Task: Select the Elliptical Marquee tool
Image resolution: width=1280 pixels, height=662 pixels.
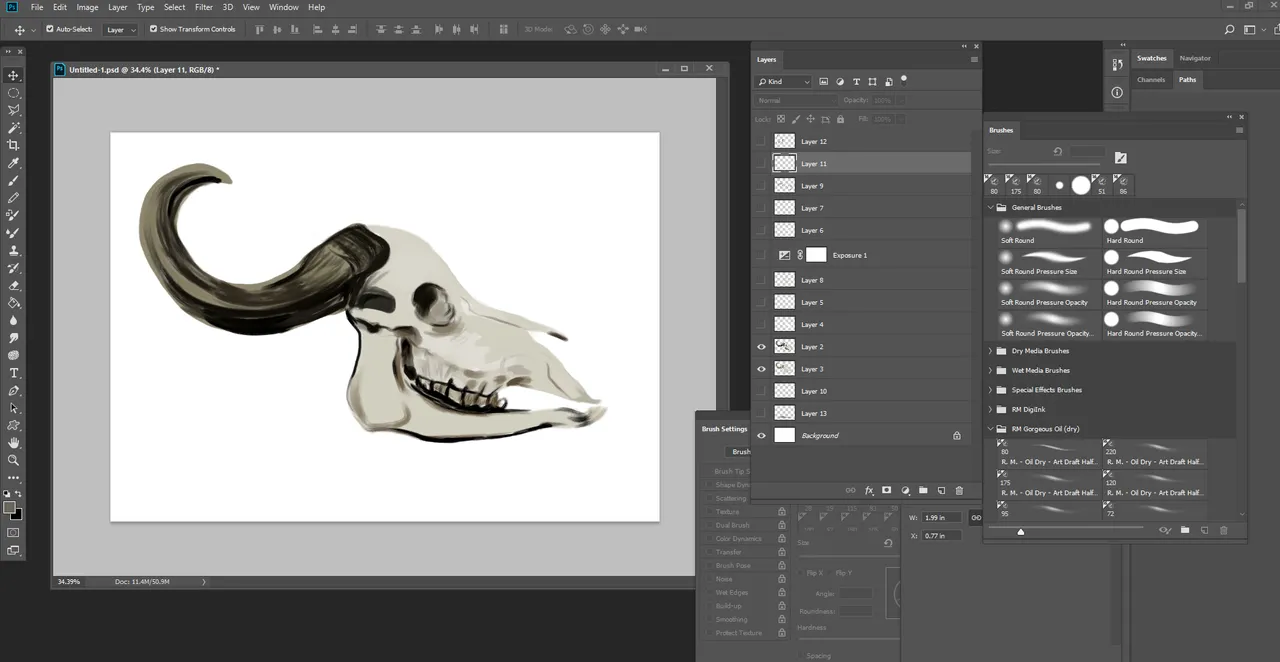Action: 14,93
